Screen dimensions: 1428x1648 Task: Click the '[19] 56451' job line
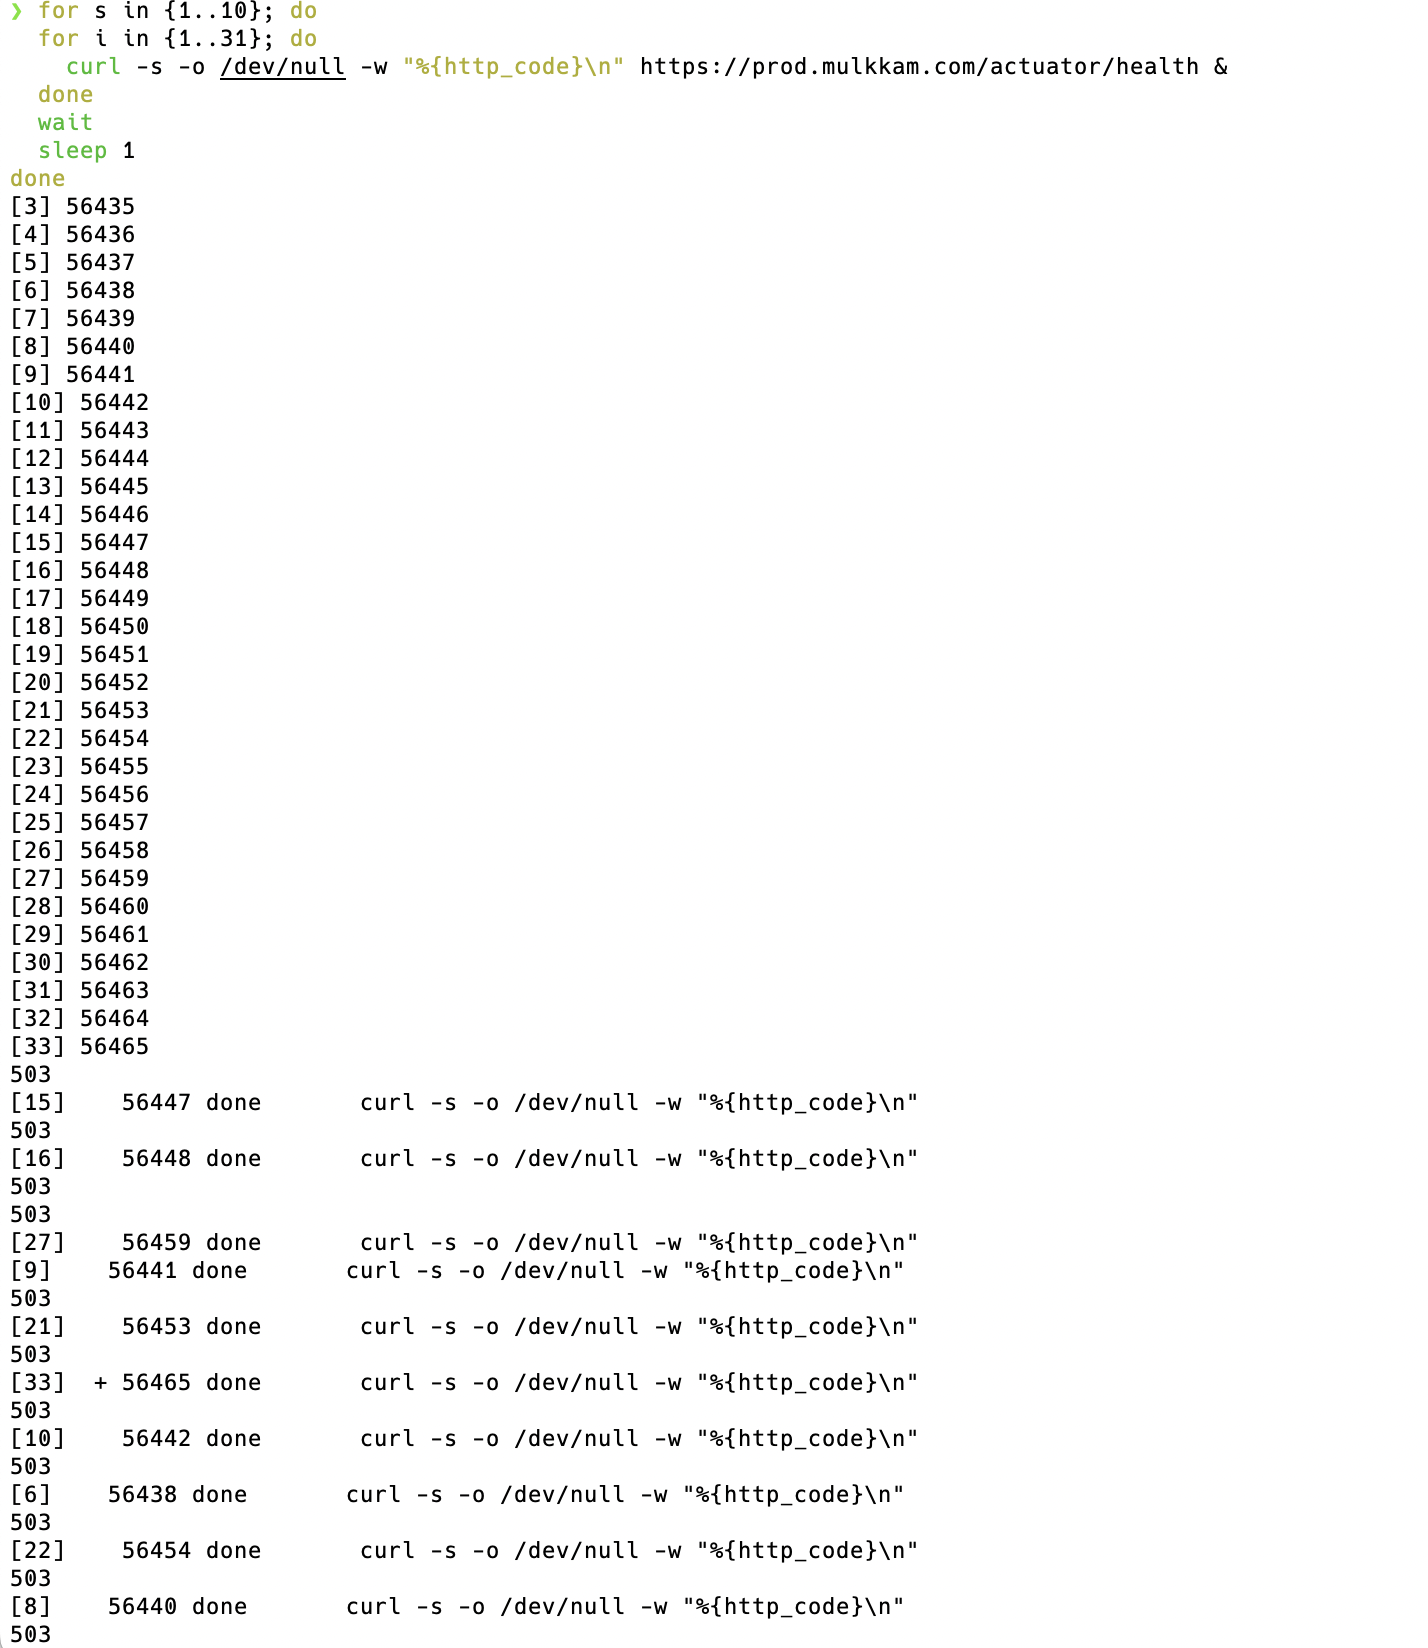pyautogui.click(x=79, y=654)
